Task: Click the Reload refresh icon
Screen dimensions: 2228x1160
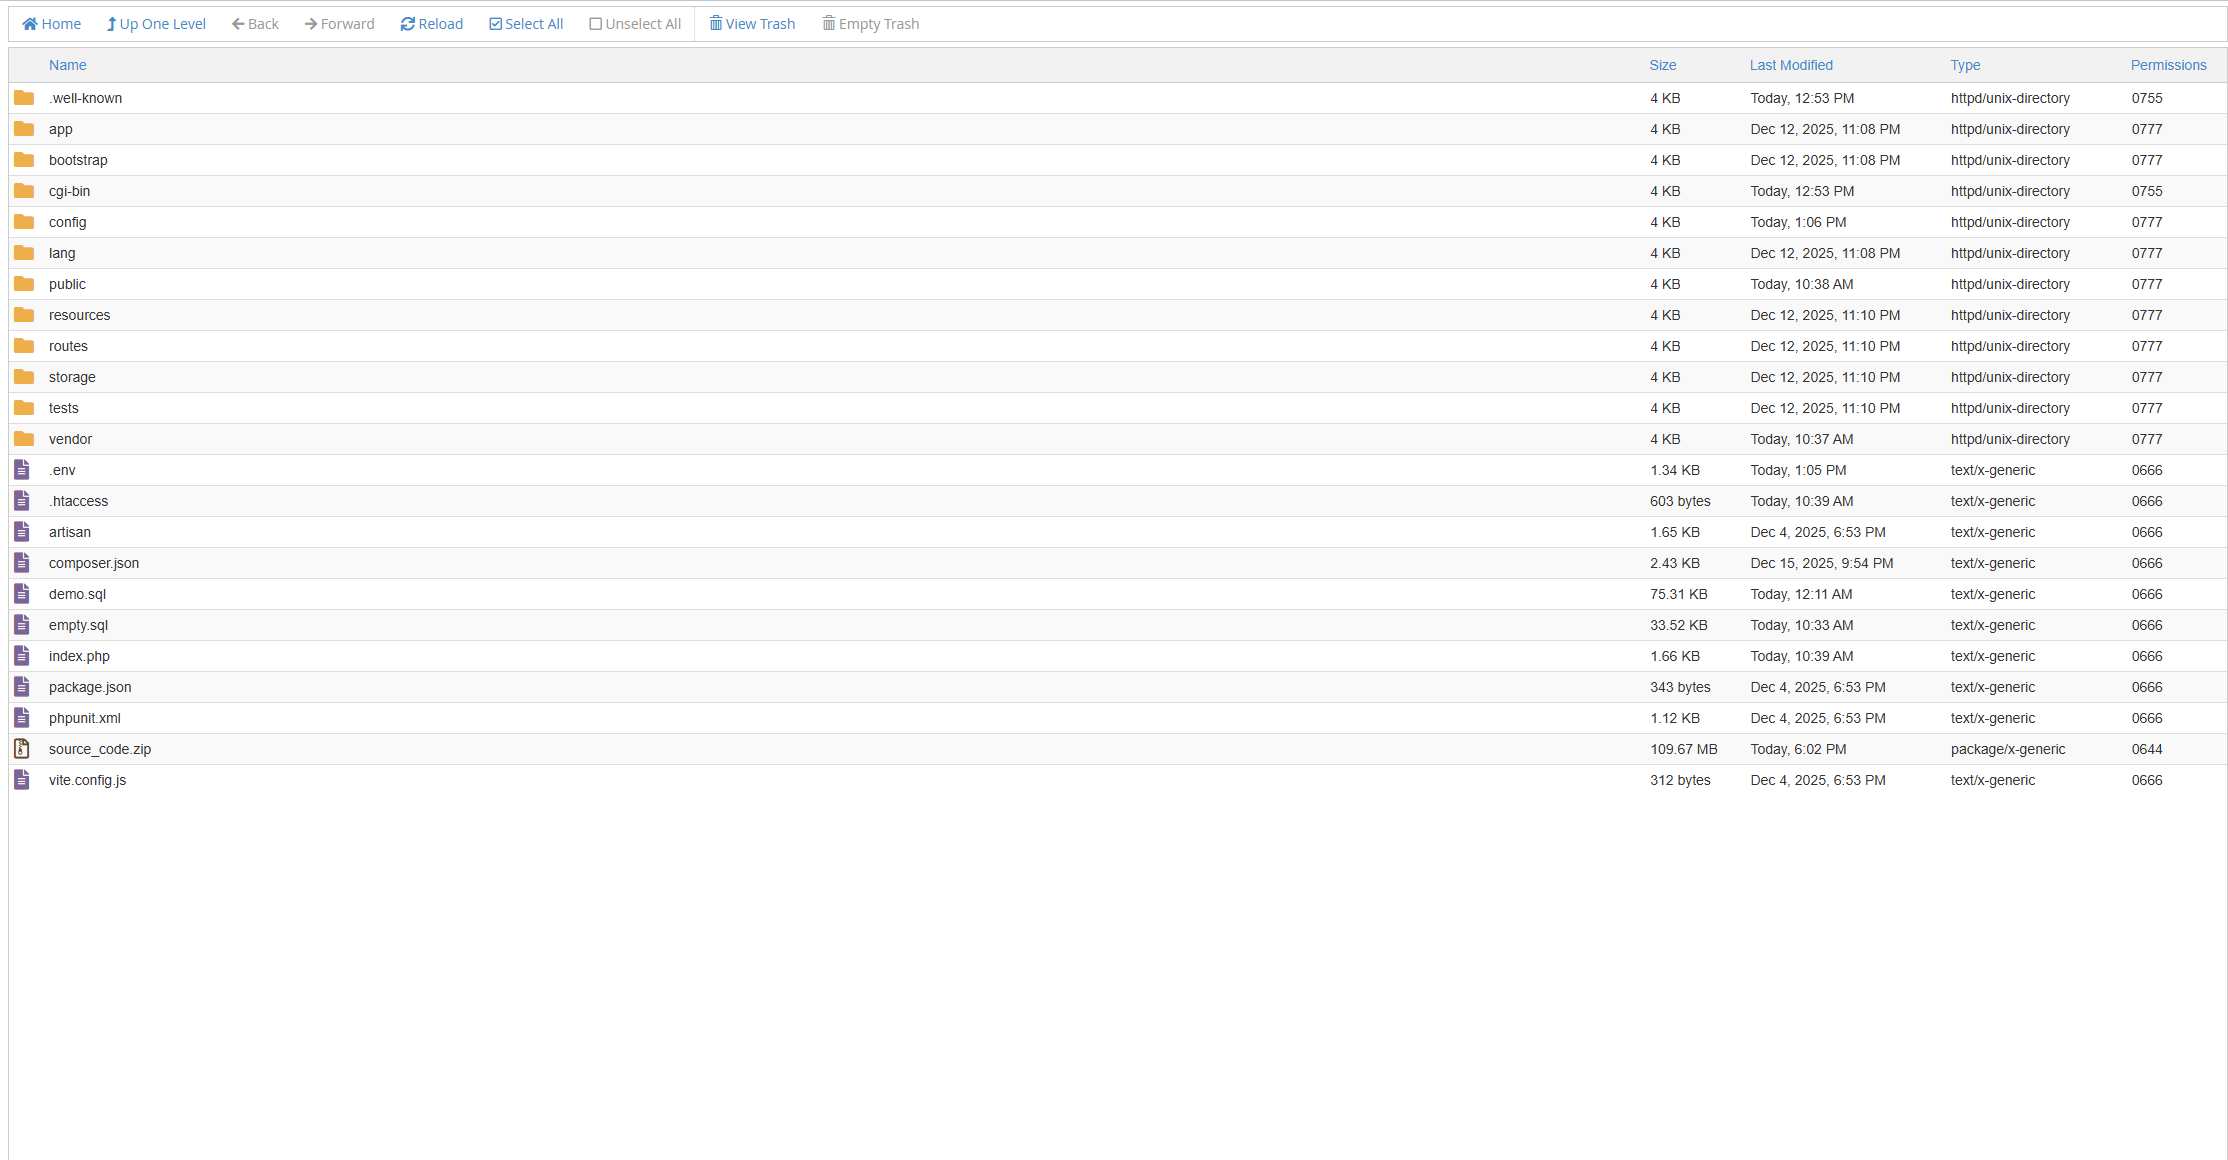Action: (x=406, y=23)
